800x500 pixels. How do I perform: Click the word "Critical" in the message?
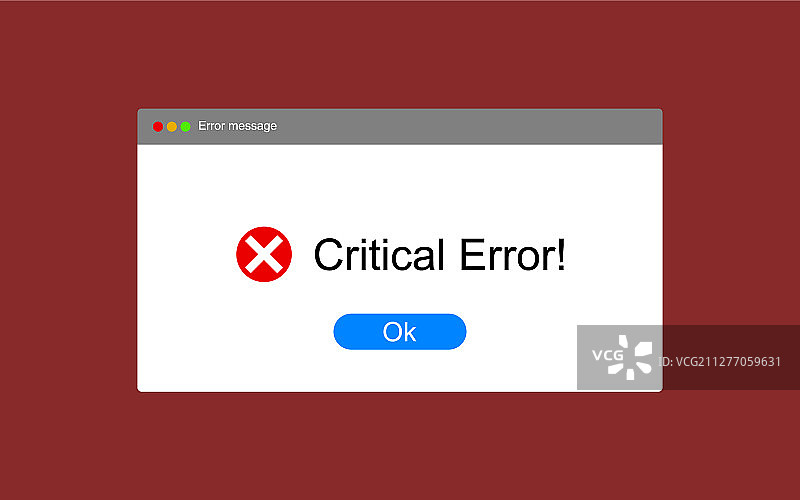[379, 254]
